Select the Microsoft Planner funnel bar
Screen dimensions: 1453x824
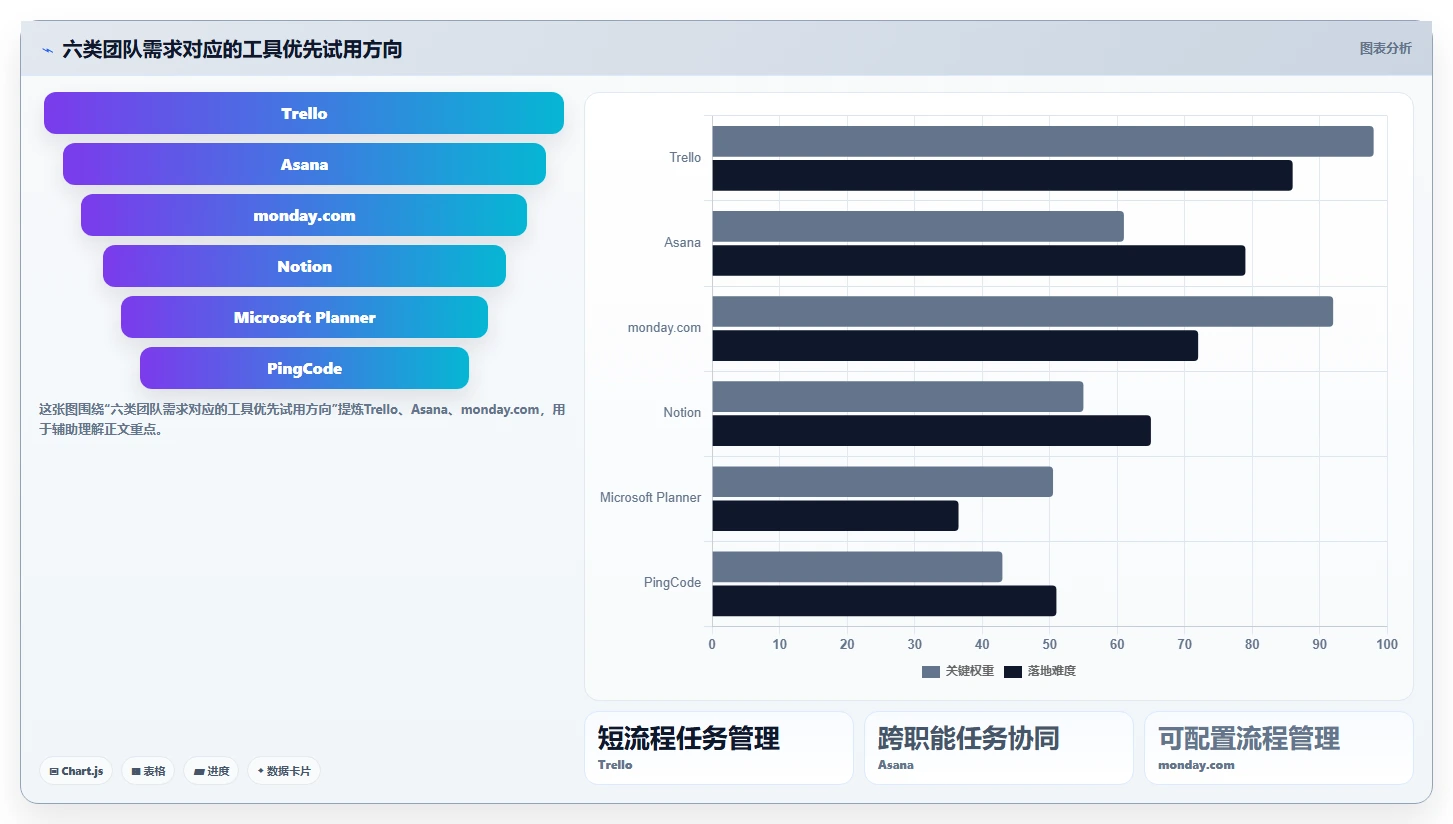(x=304, y=317)
